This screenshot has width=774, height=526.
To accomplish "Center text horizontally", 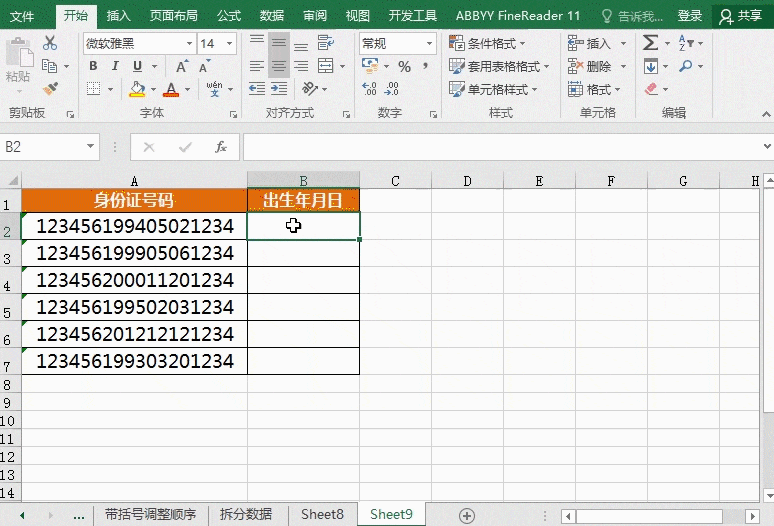I will click(x=279, y=66).
